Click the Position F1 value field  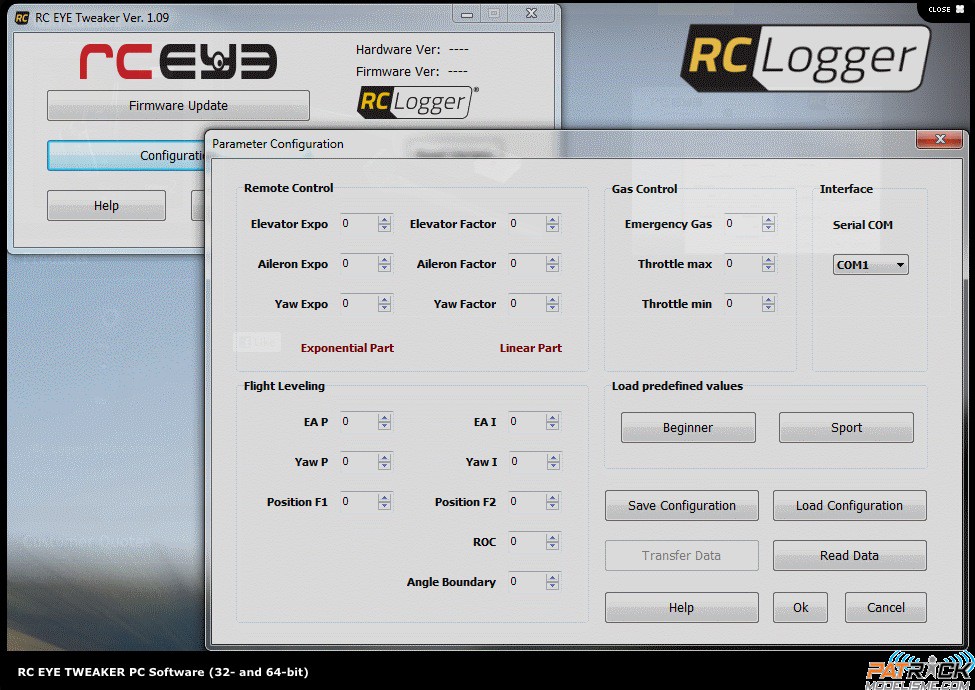359,502
